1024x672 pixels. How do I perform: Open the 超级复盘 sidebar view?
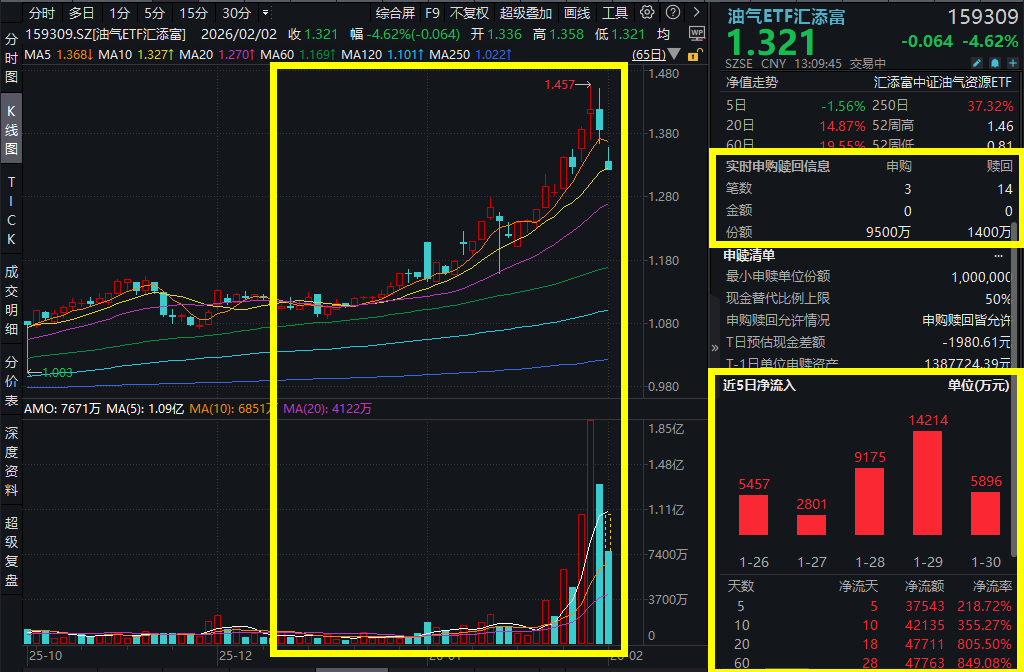(x=11, y=551)
